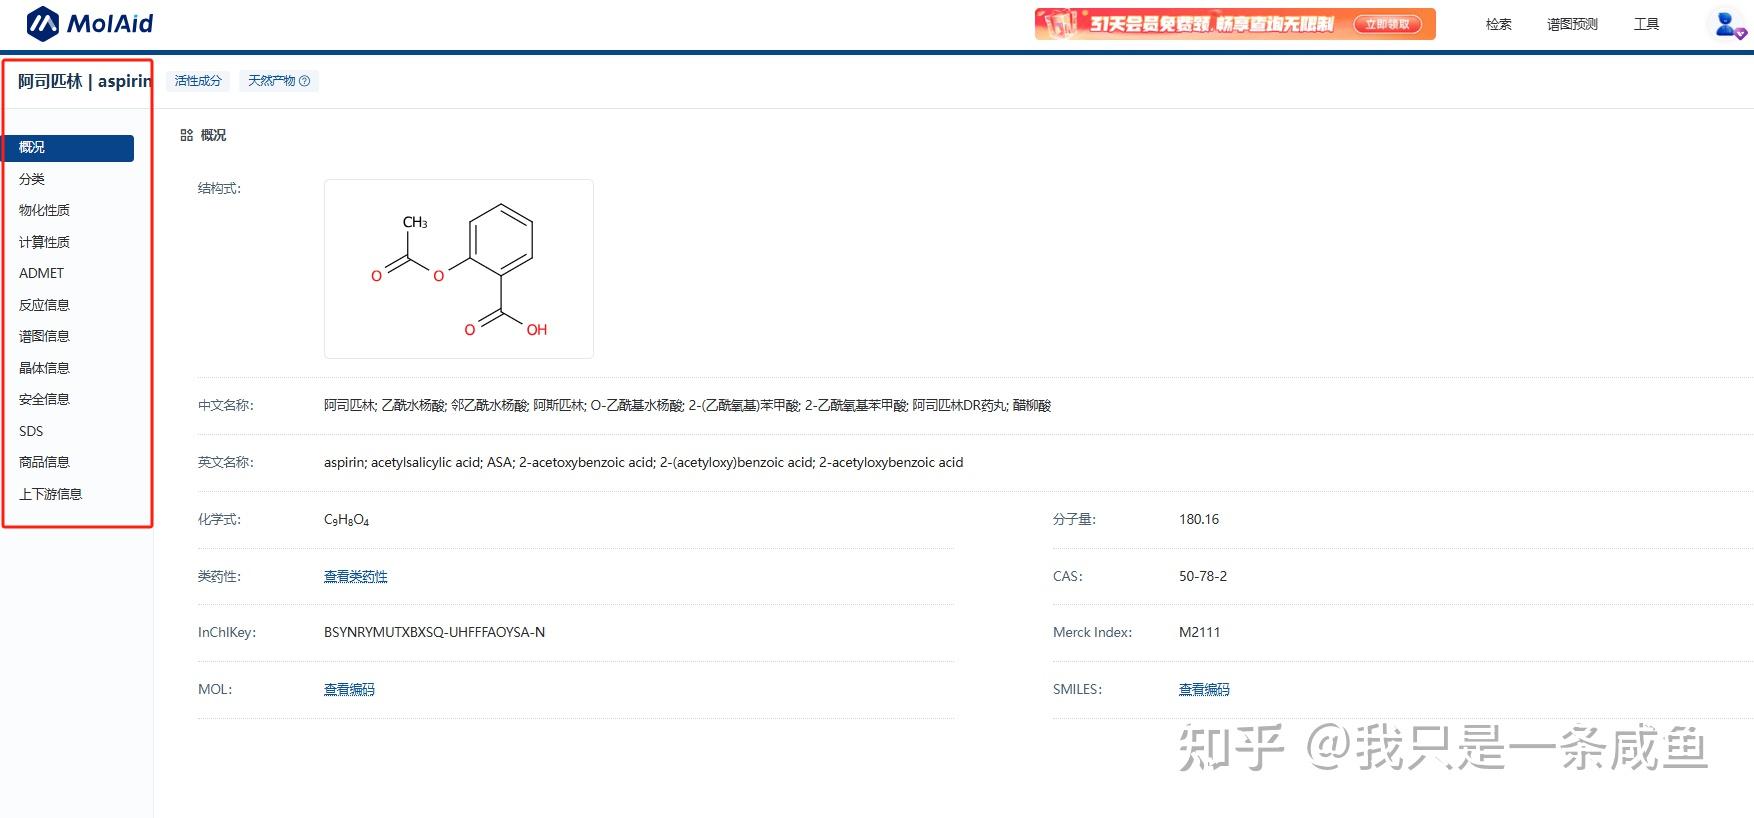
Task: Click the 活性成分 tag
Action: (198, 81)
